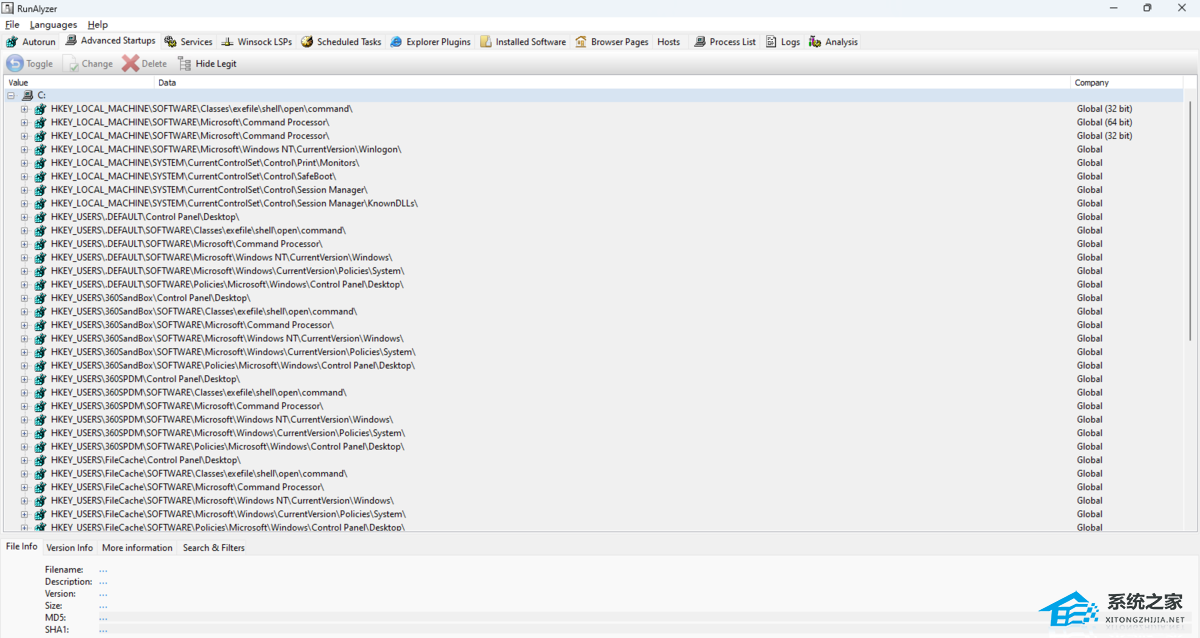Sort by the Value column header
The height and width of the screenshot is (638, 1200).
coord(79,83)
